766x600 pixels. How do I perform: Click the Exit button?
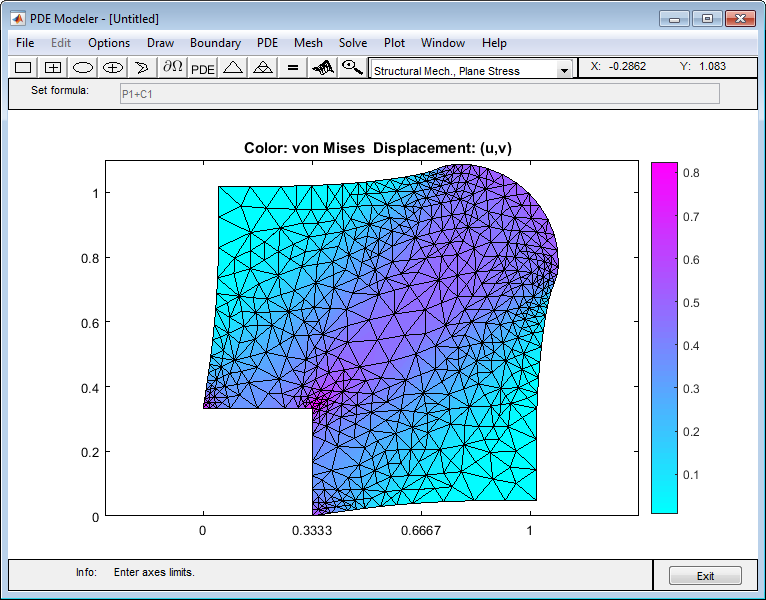705,576
